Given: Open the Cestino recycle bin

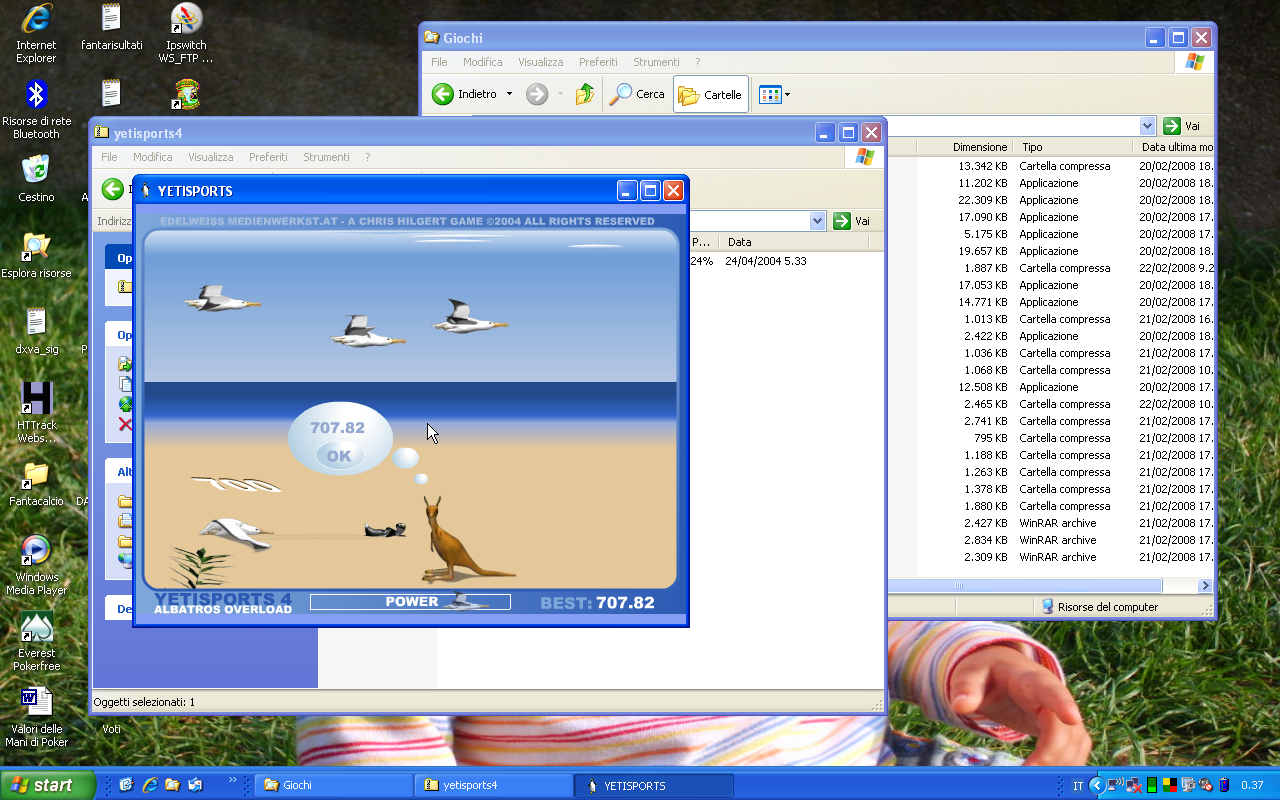Looking at the screenshot, I should [36, 178].
